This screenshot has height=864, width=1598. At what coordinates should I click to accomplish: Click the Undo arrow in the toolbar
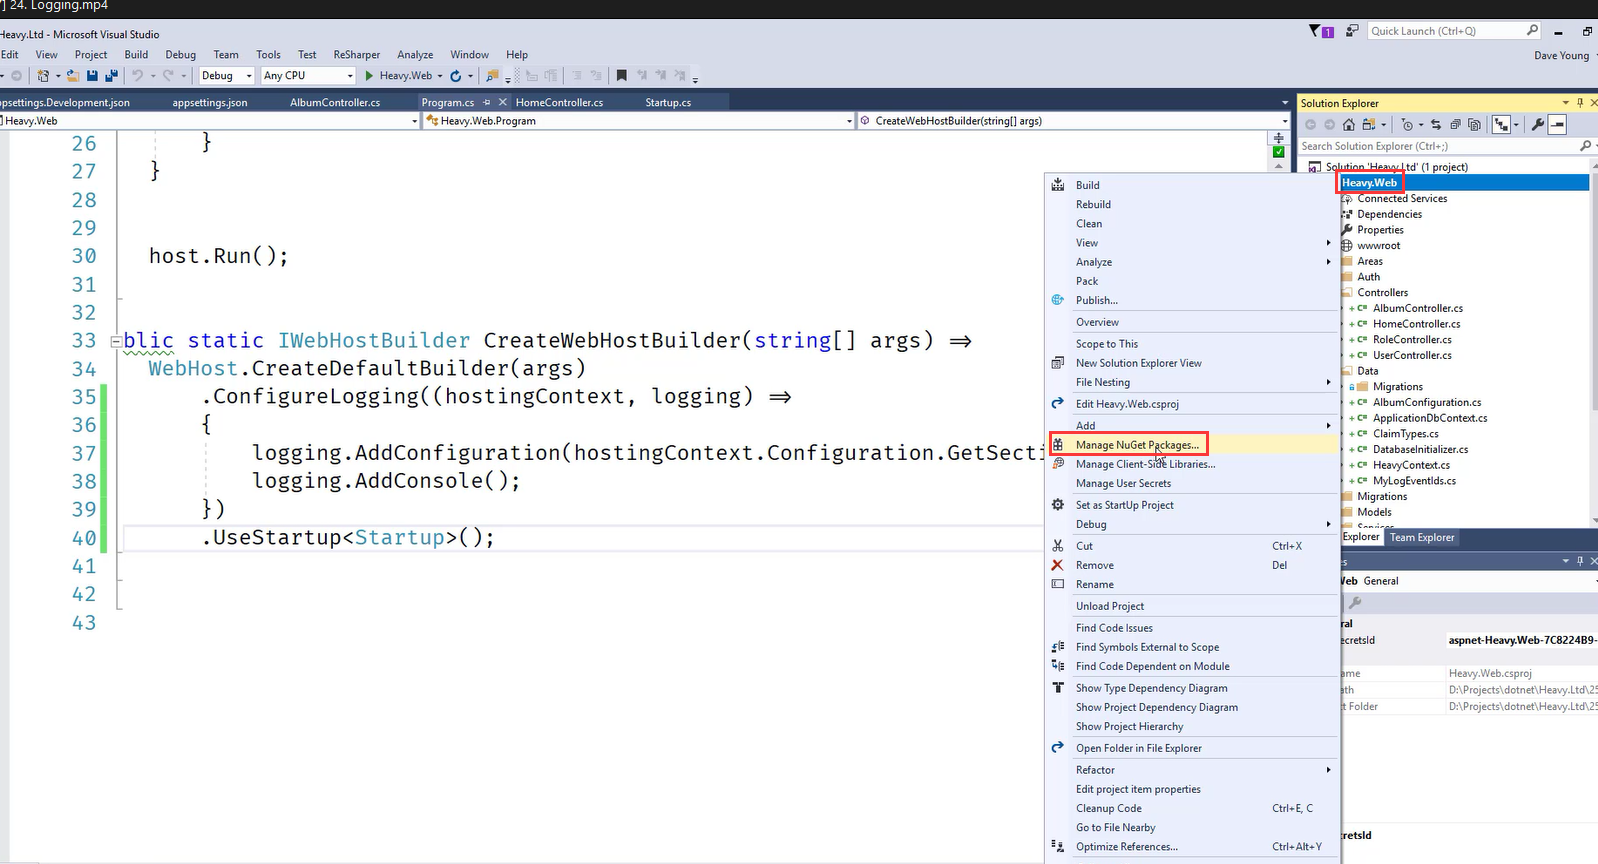click(137, 76)
